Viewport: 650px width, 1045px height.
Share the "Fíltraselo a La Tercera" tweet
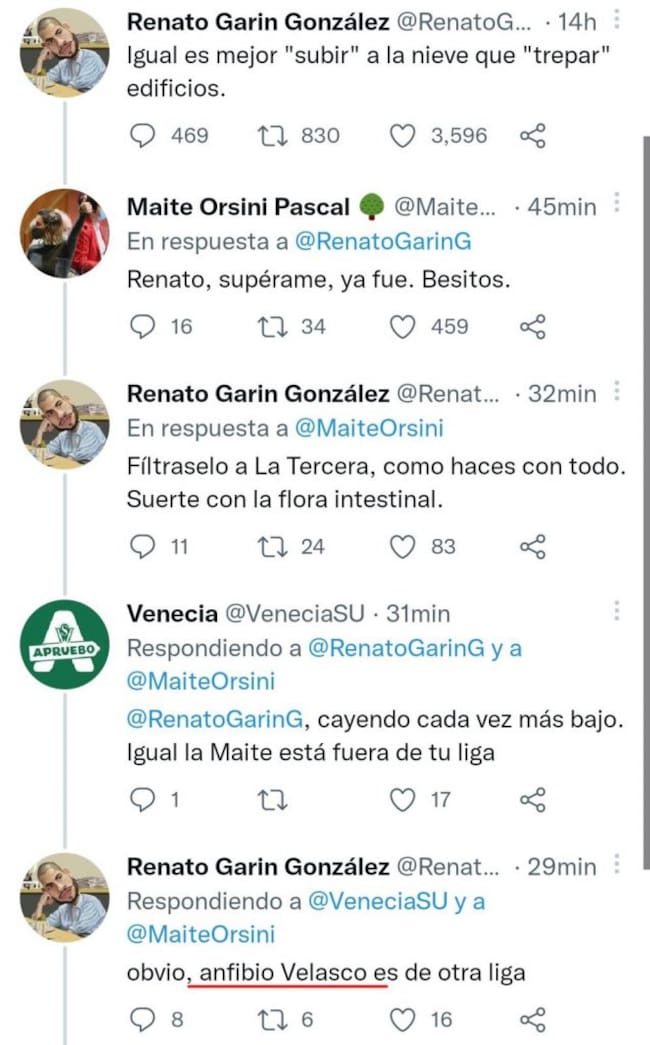pyautogui.click(x=533, y=546)
